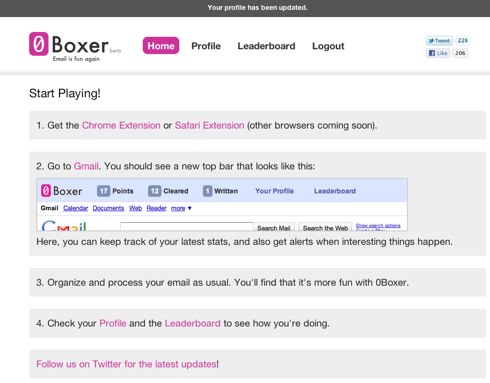The width and height of the screenshot is (490, 383).
Task: Click the 1 Written badge in preview
Action: click(220, 191)
